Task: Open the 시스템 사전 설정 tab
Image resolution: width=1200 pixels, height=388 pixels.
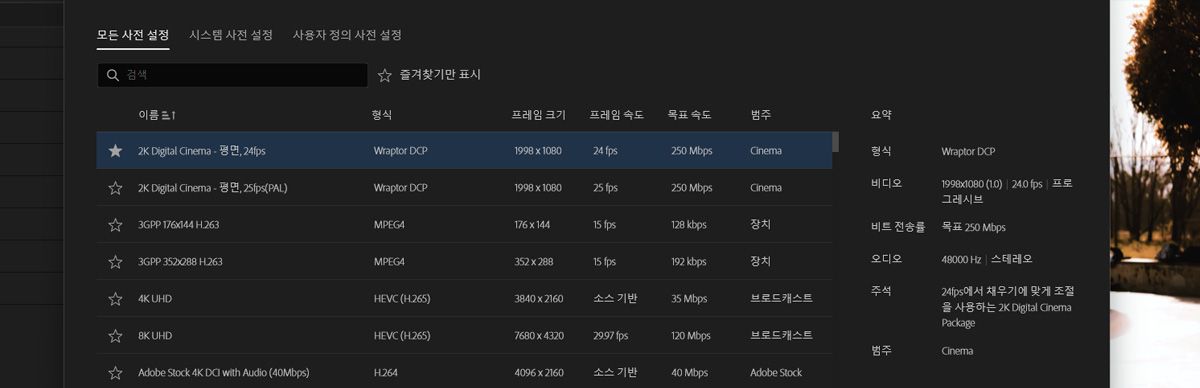Action: point(231,34)
